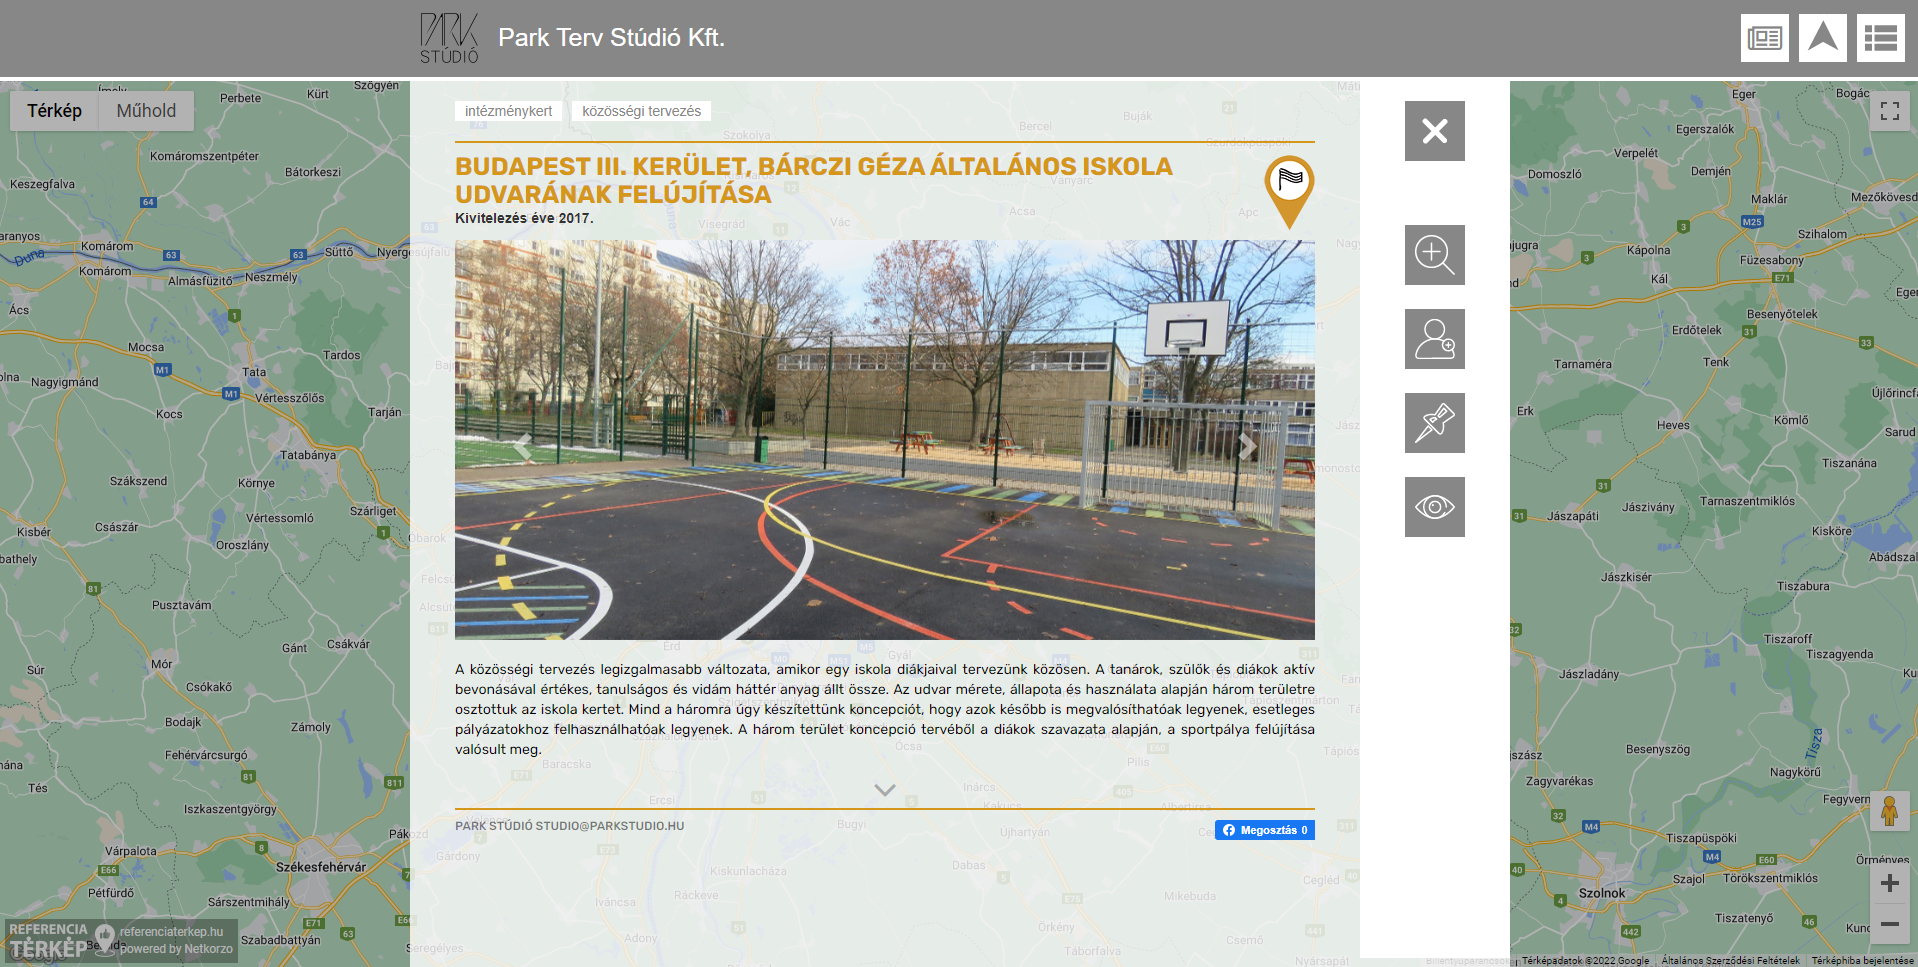The height and width of the screenshot is (967, 1918).
Task: Select the intézménykert tag
Action: 508,111
